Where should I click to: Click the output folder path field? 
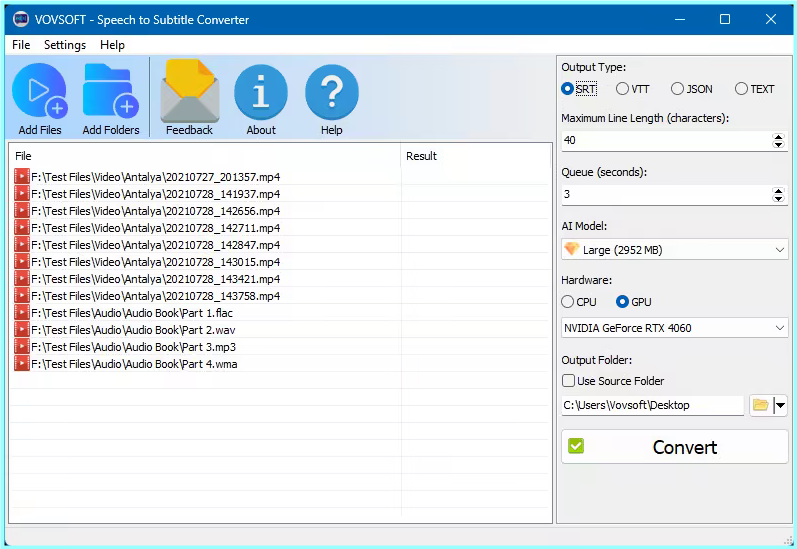point(653,405)
